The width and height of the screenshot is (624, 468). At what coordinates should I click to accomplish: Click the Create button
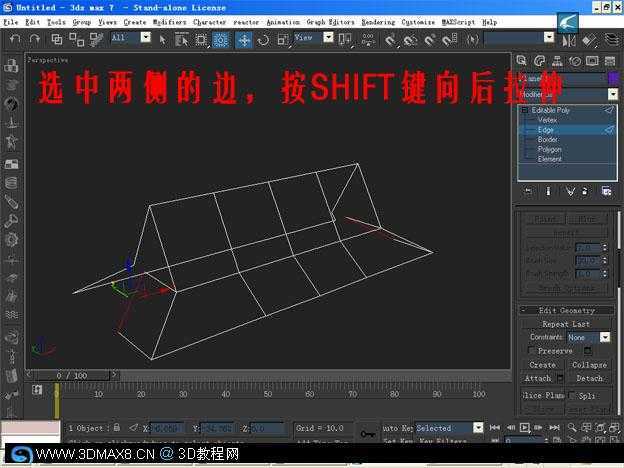[542, 365]
